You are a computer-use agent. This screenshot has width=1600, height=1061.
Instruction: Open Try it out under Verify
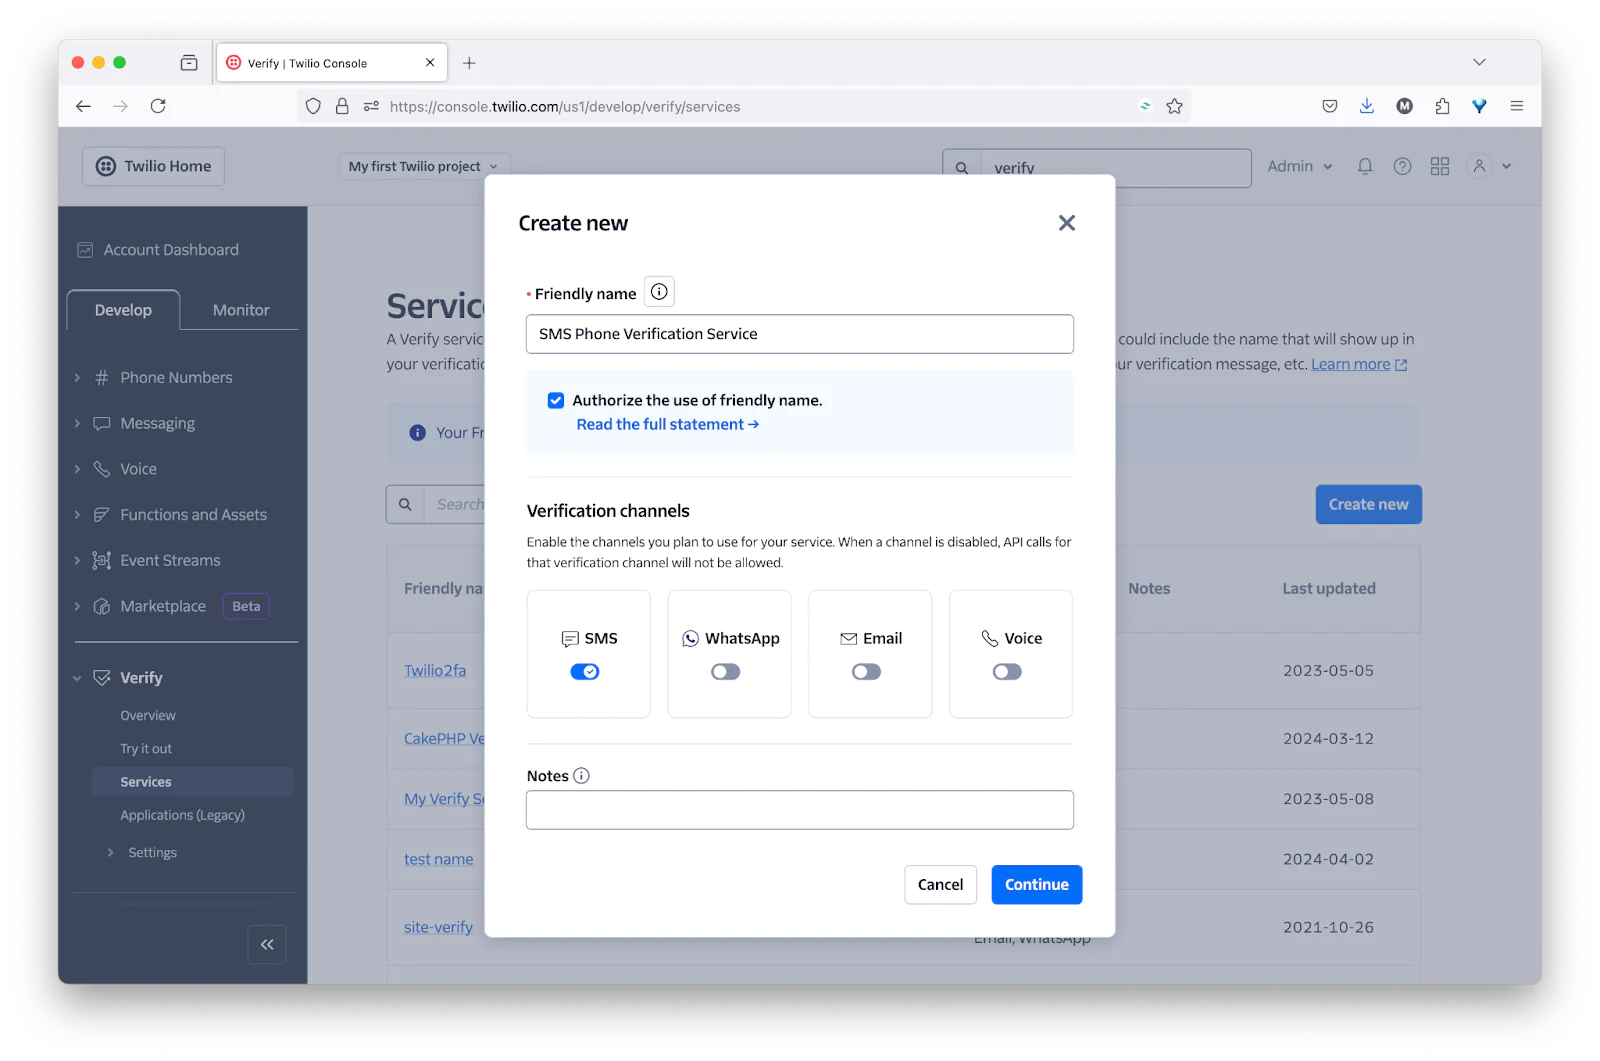pyautogui.click(x=146, y=749)
